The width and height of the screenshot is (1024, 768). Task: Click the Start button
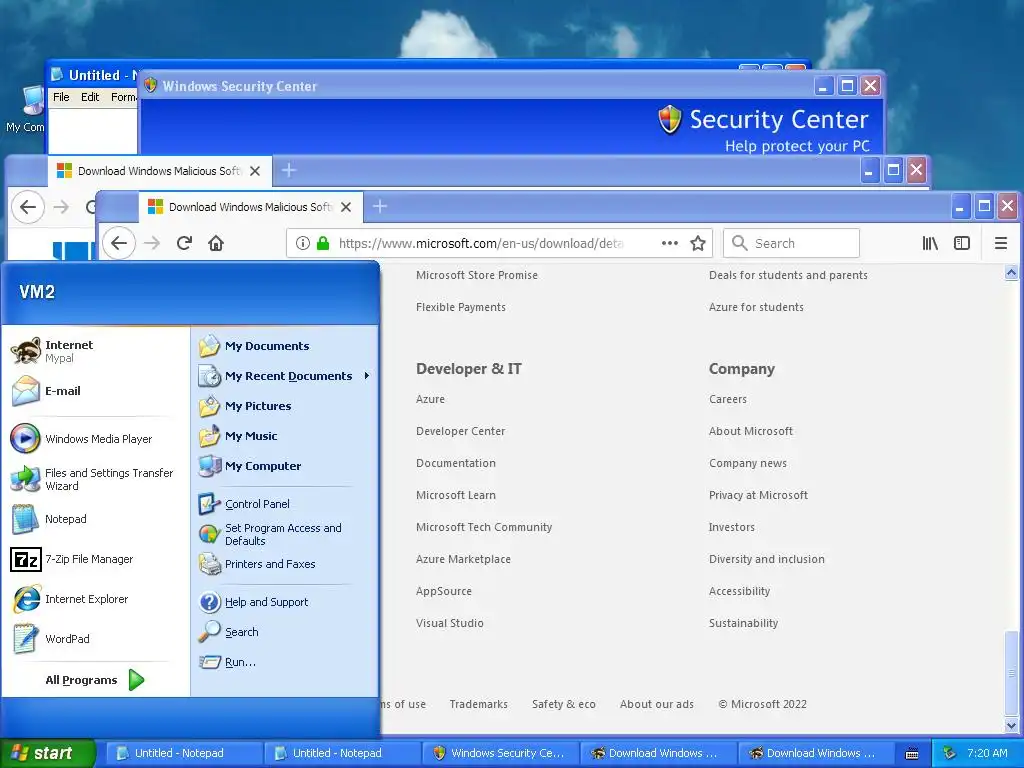pyautogui.click(x=47, y=753)
